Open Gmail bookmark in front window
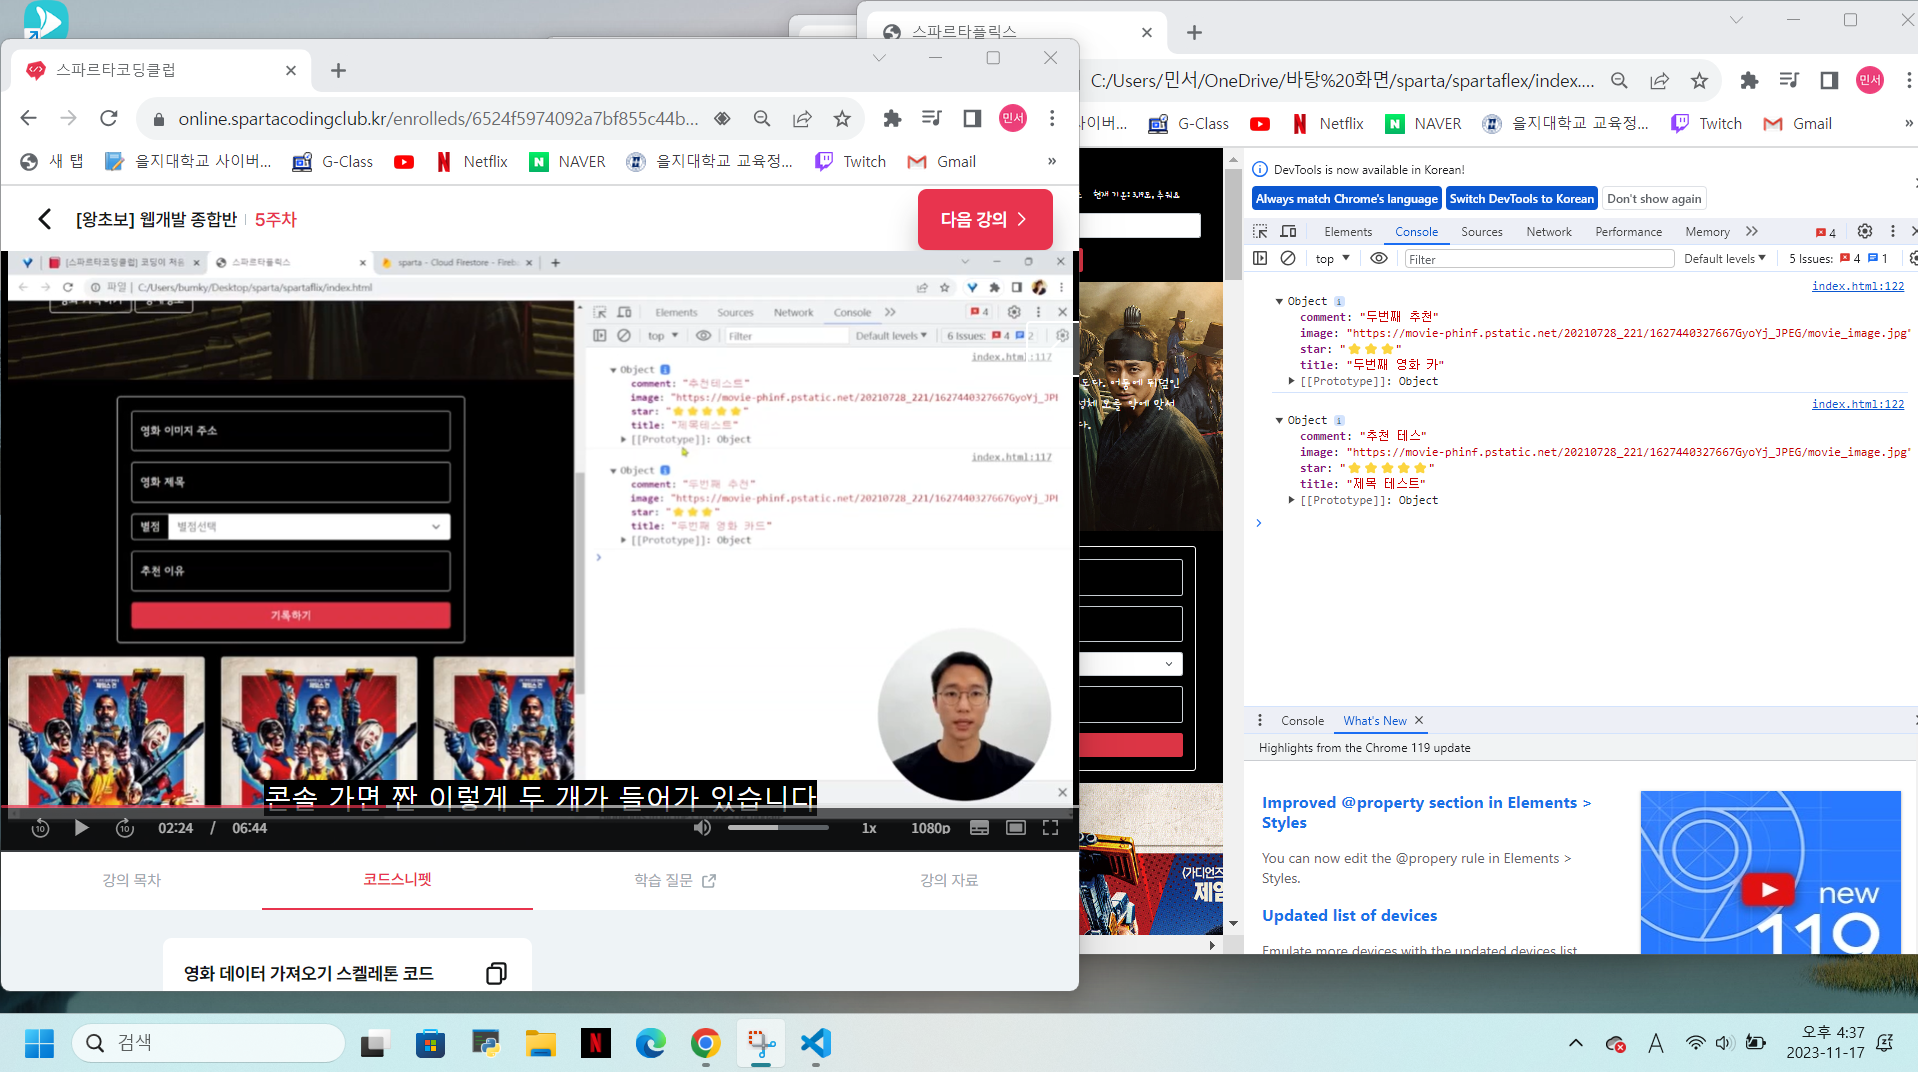 (x=942, y=162)
